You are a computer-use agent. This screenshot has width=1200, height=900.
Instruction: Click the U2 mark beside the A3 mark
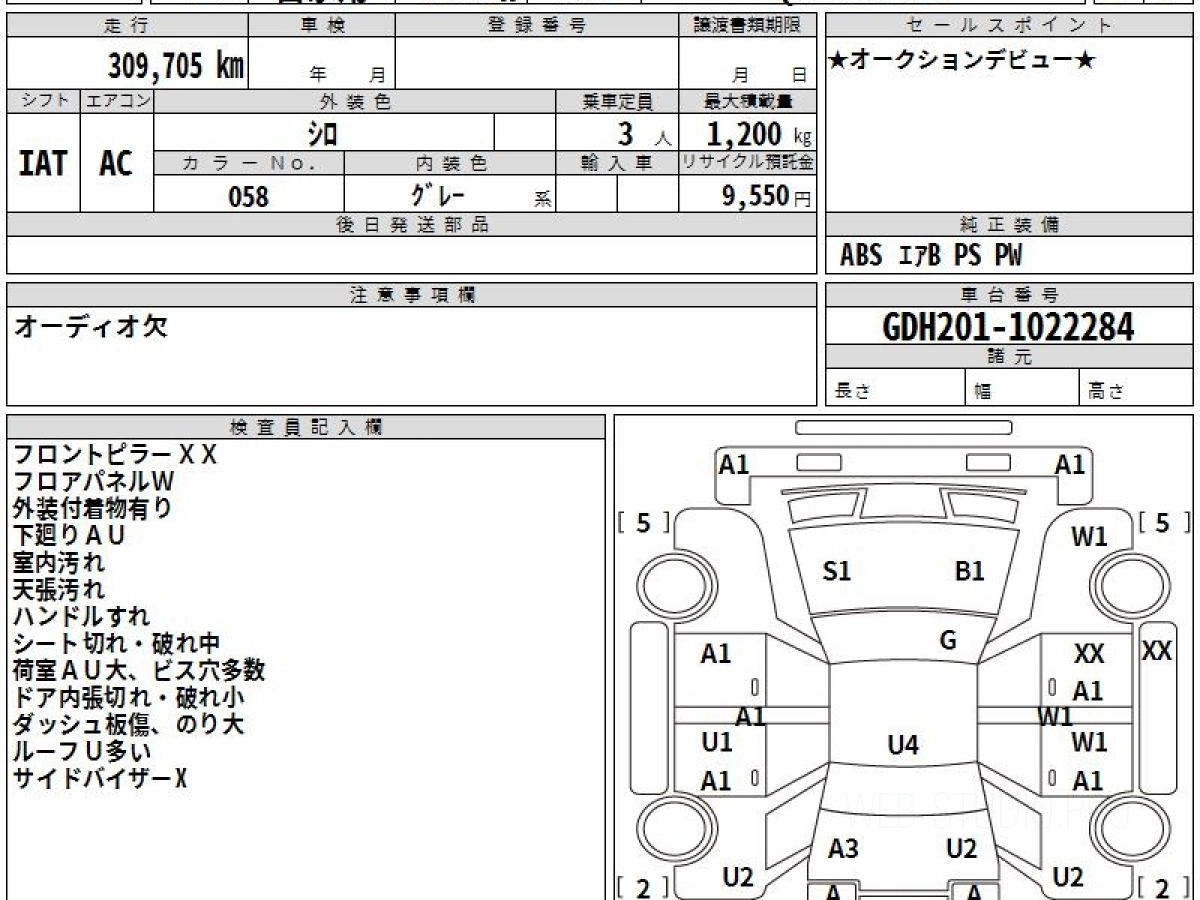click(961, 849)
